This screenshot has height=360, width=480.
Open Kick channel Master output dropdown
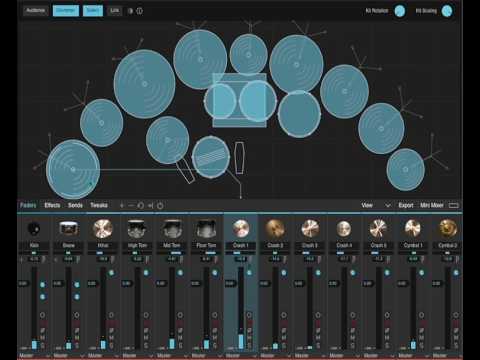pos(34,356)
